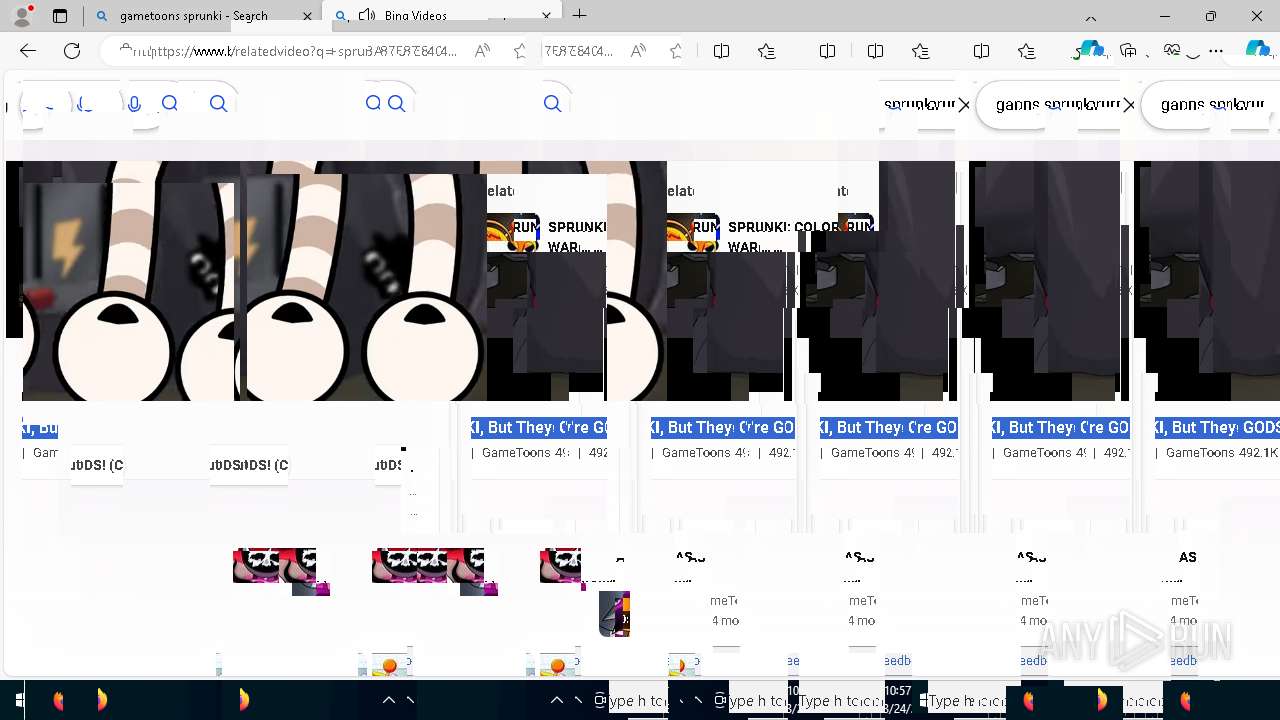The width and height of the screenshot is (1280, 720).
Task: Minimize the Edge browser window
Action: coord(1165,16)
